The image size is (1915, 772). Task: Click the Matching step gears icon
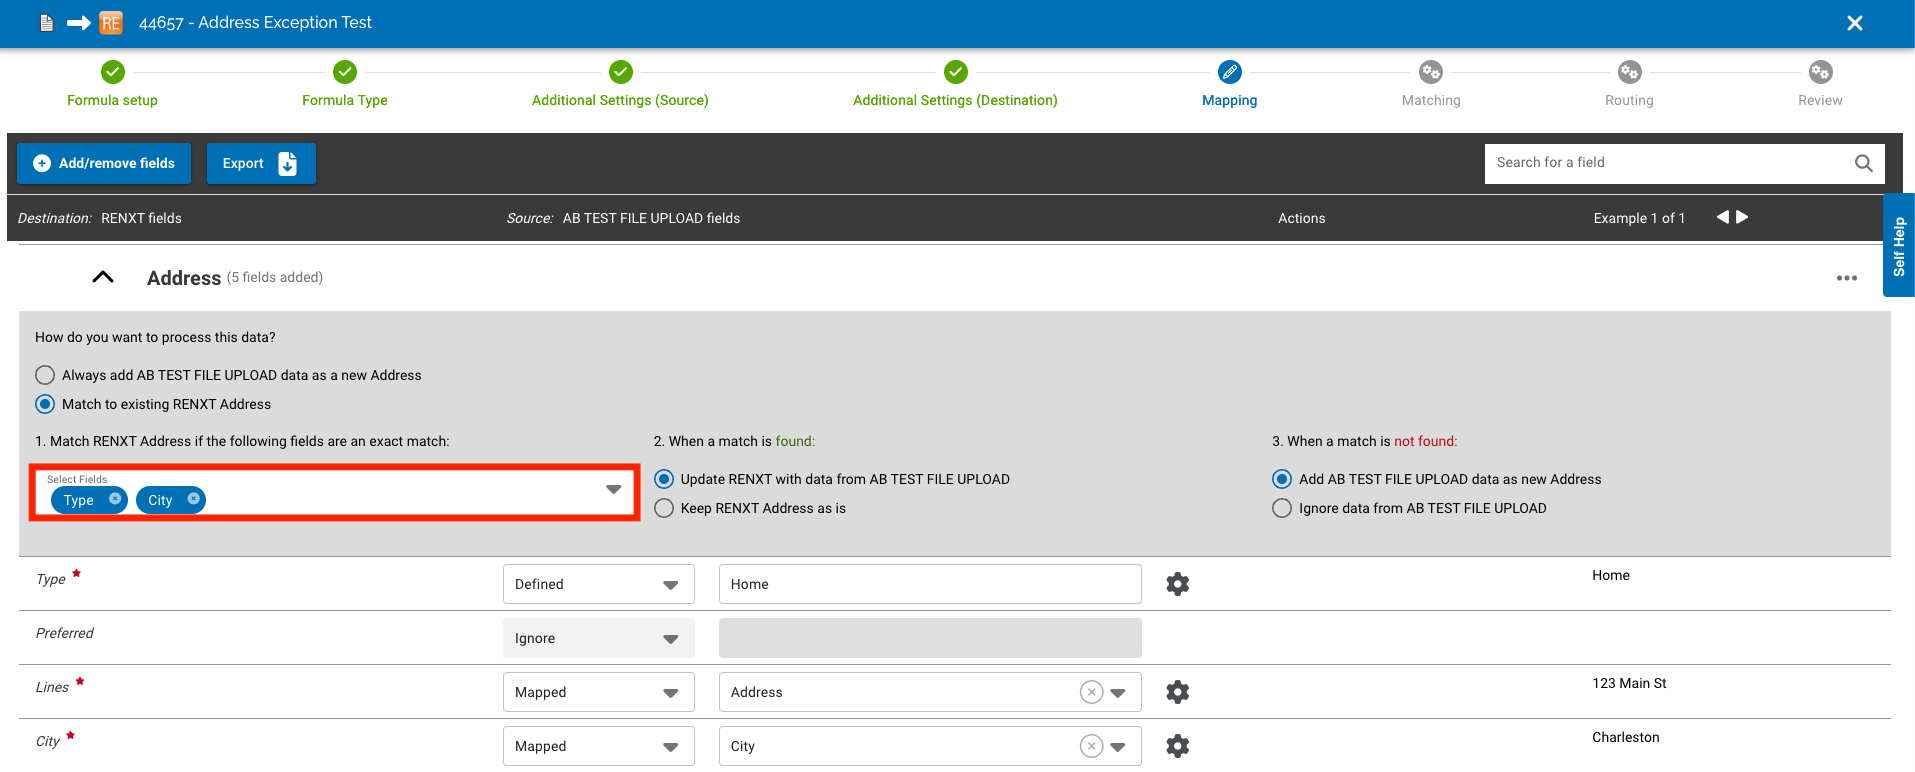coord(1431,72)
